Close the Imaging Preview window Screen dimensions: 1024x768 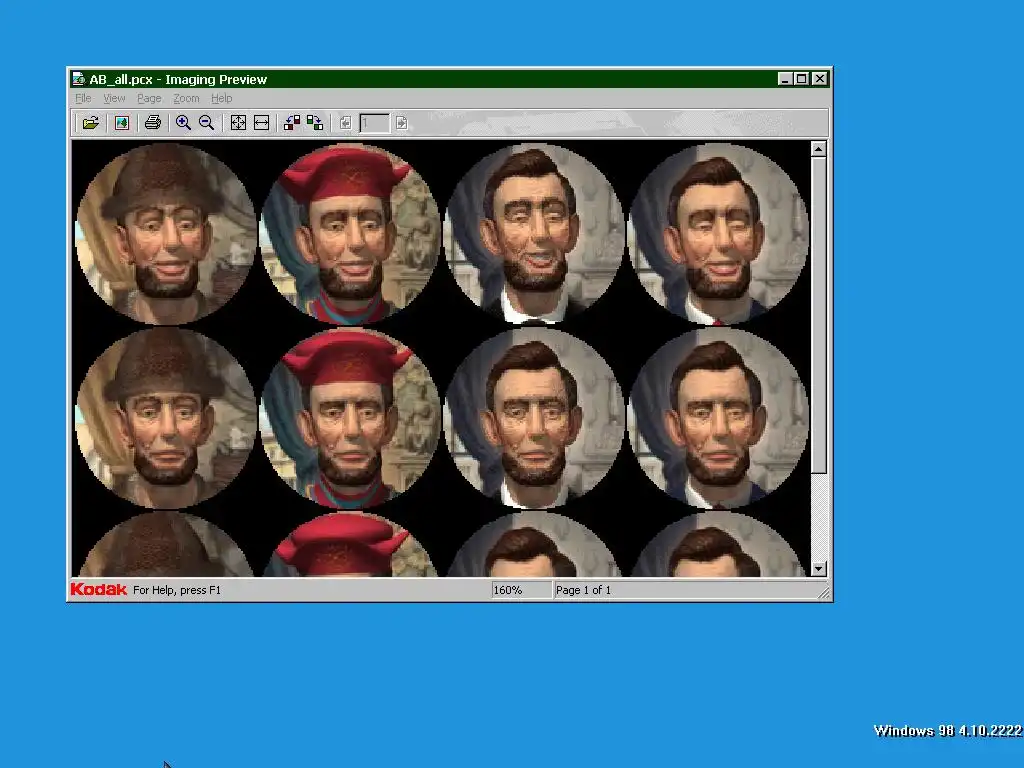pos(820,79)
